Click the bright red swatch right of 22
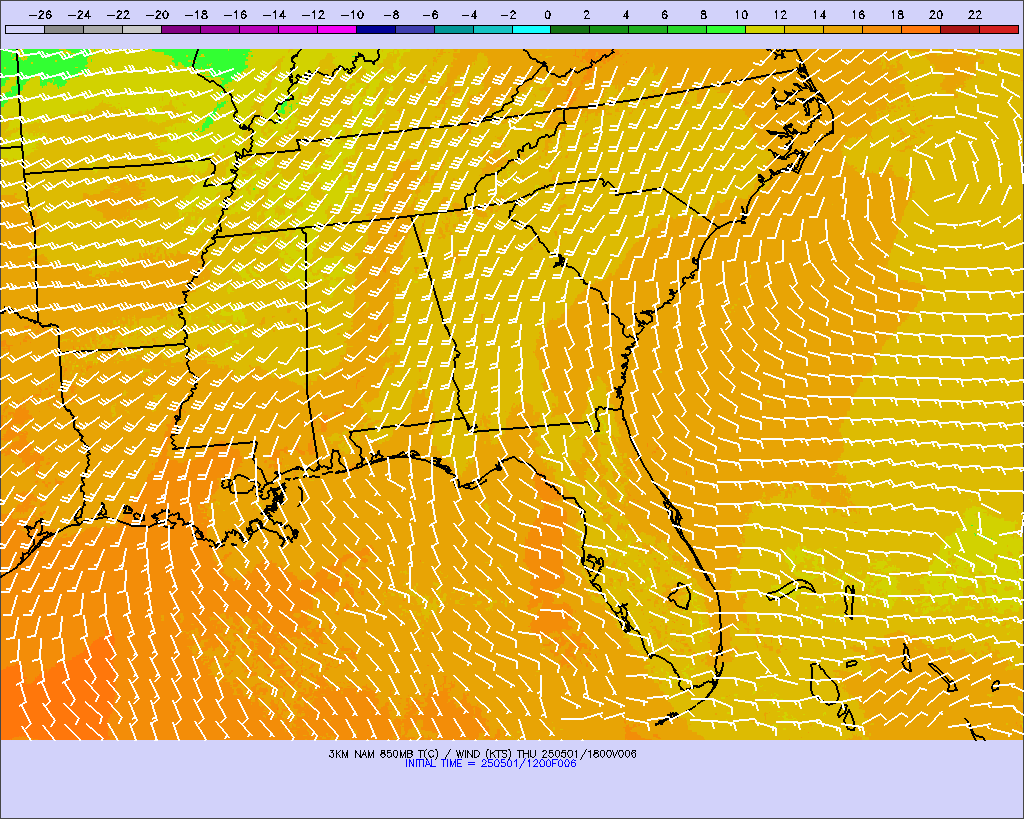 [x=999, y=29]
